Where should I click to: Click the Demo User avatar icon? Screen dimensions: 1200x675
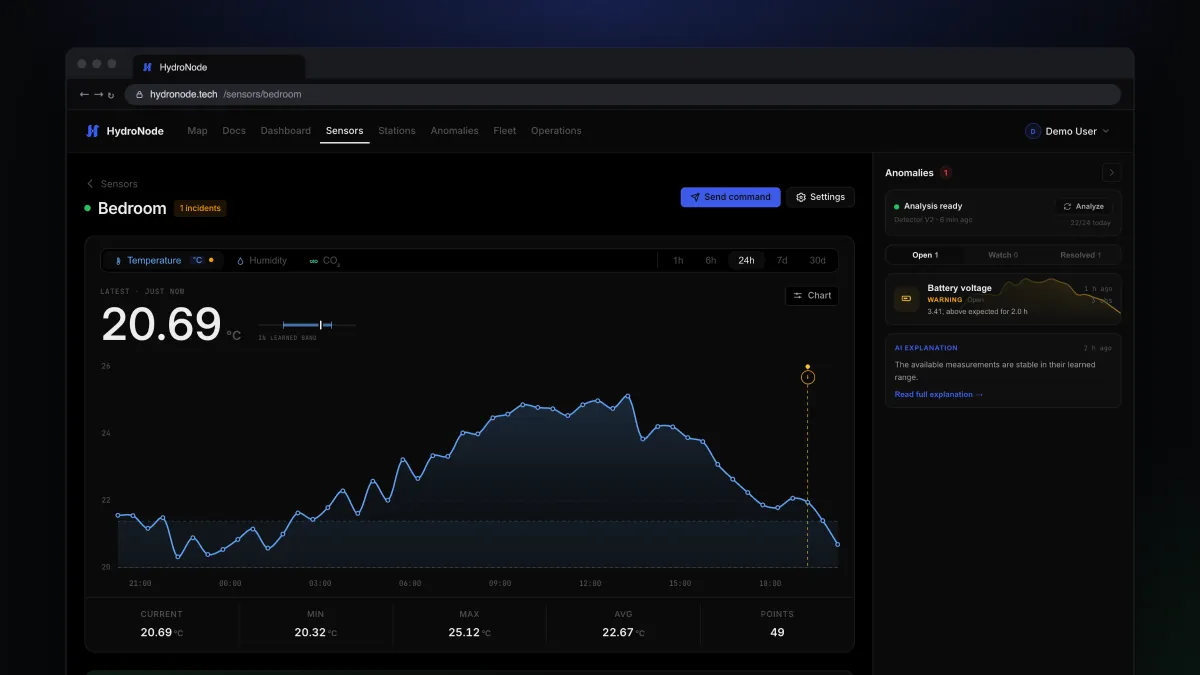pyautogui.click(x=1033, y=131)
